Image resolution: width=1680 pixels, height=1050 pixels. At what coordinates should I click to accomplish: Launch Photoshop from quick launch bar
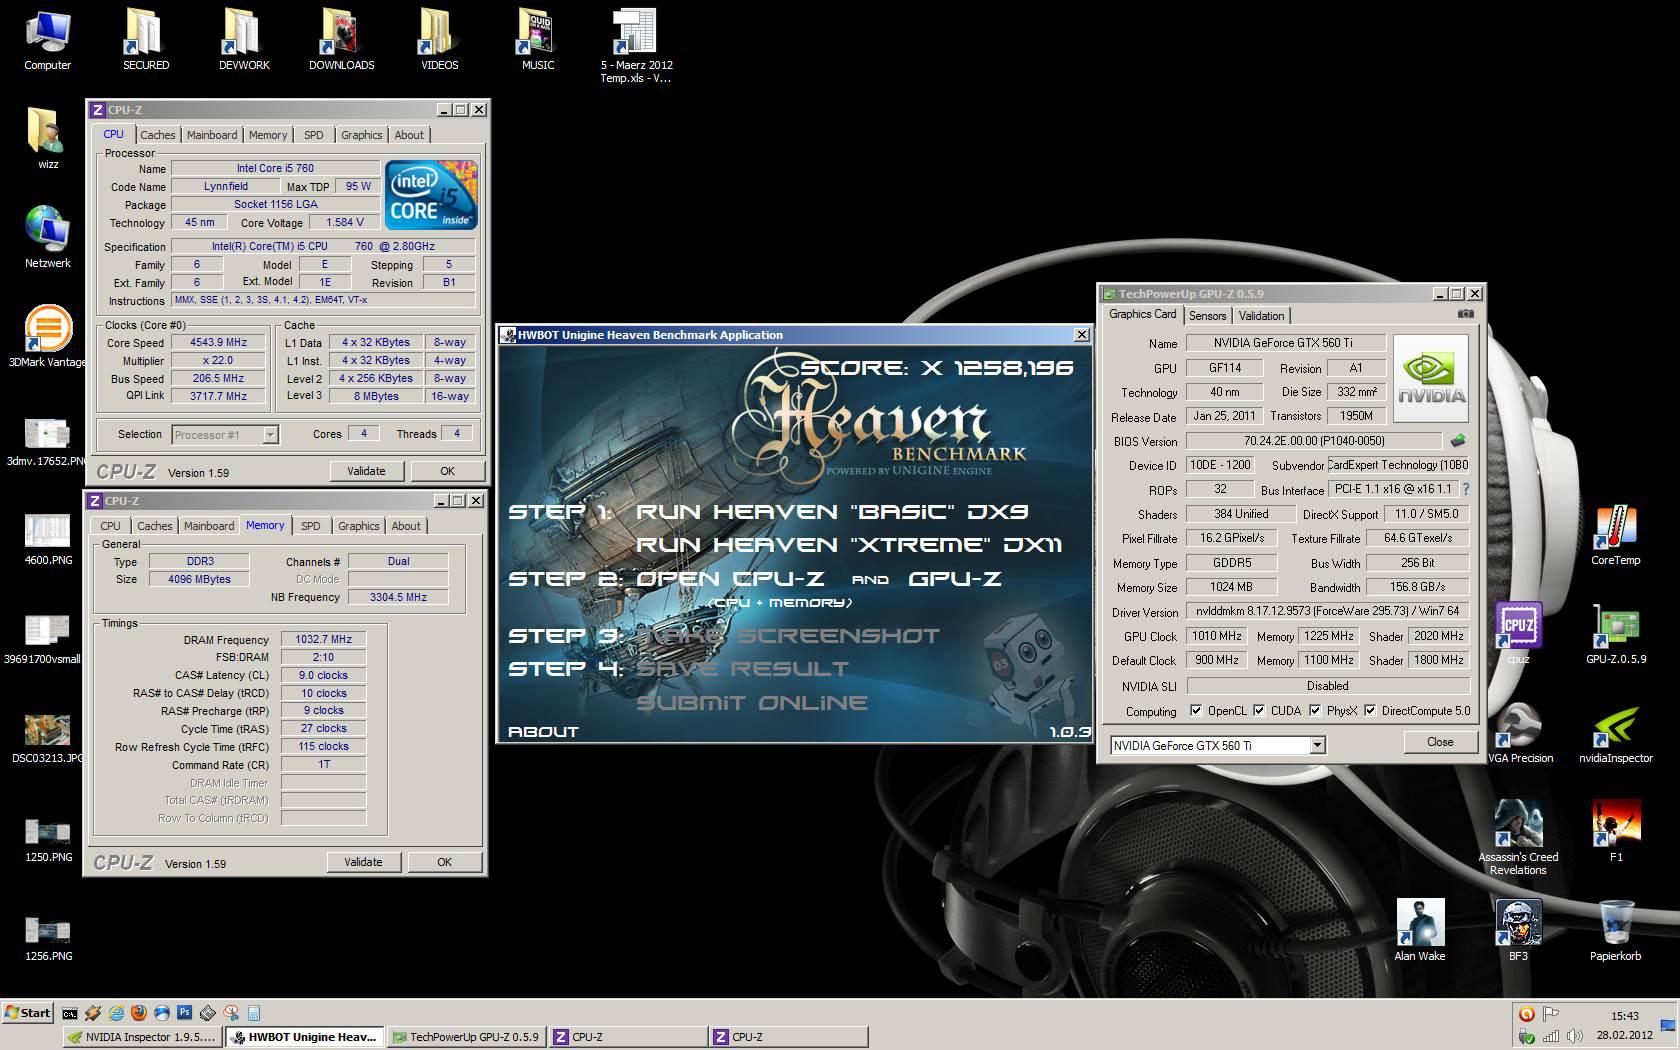pos(185,1013)
